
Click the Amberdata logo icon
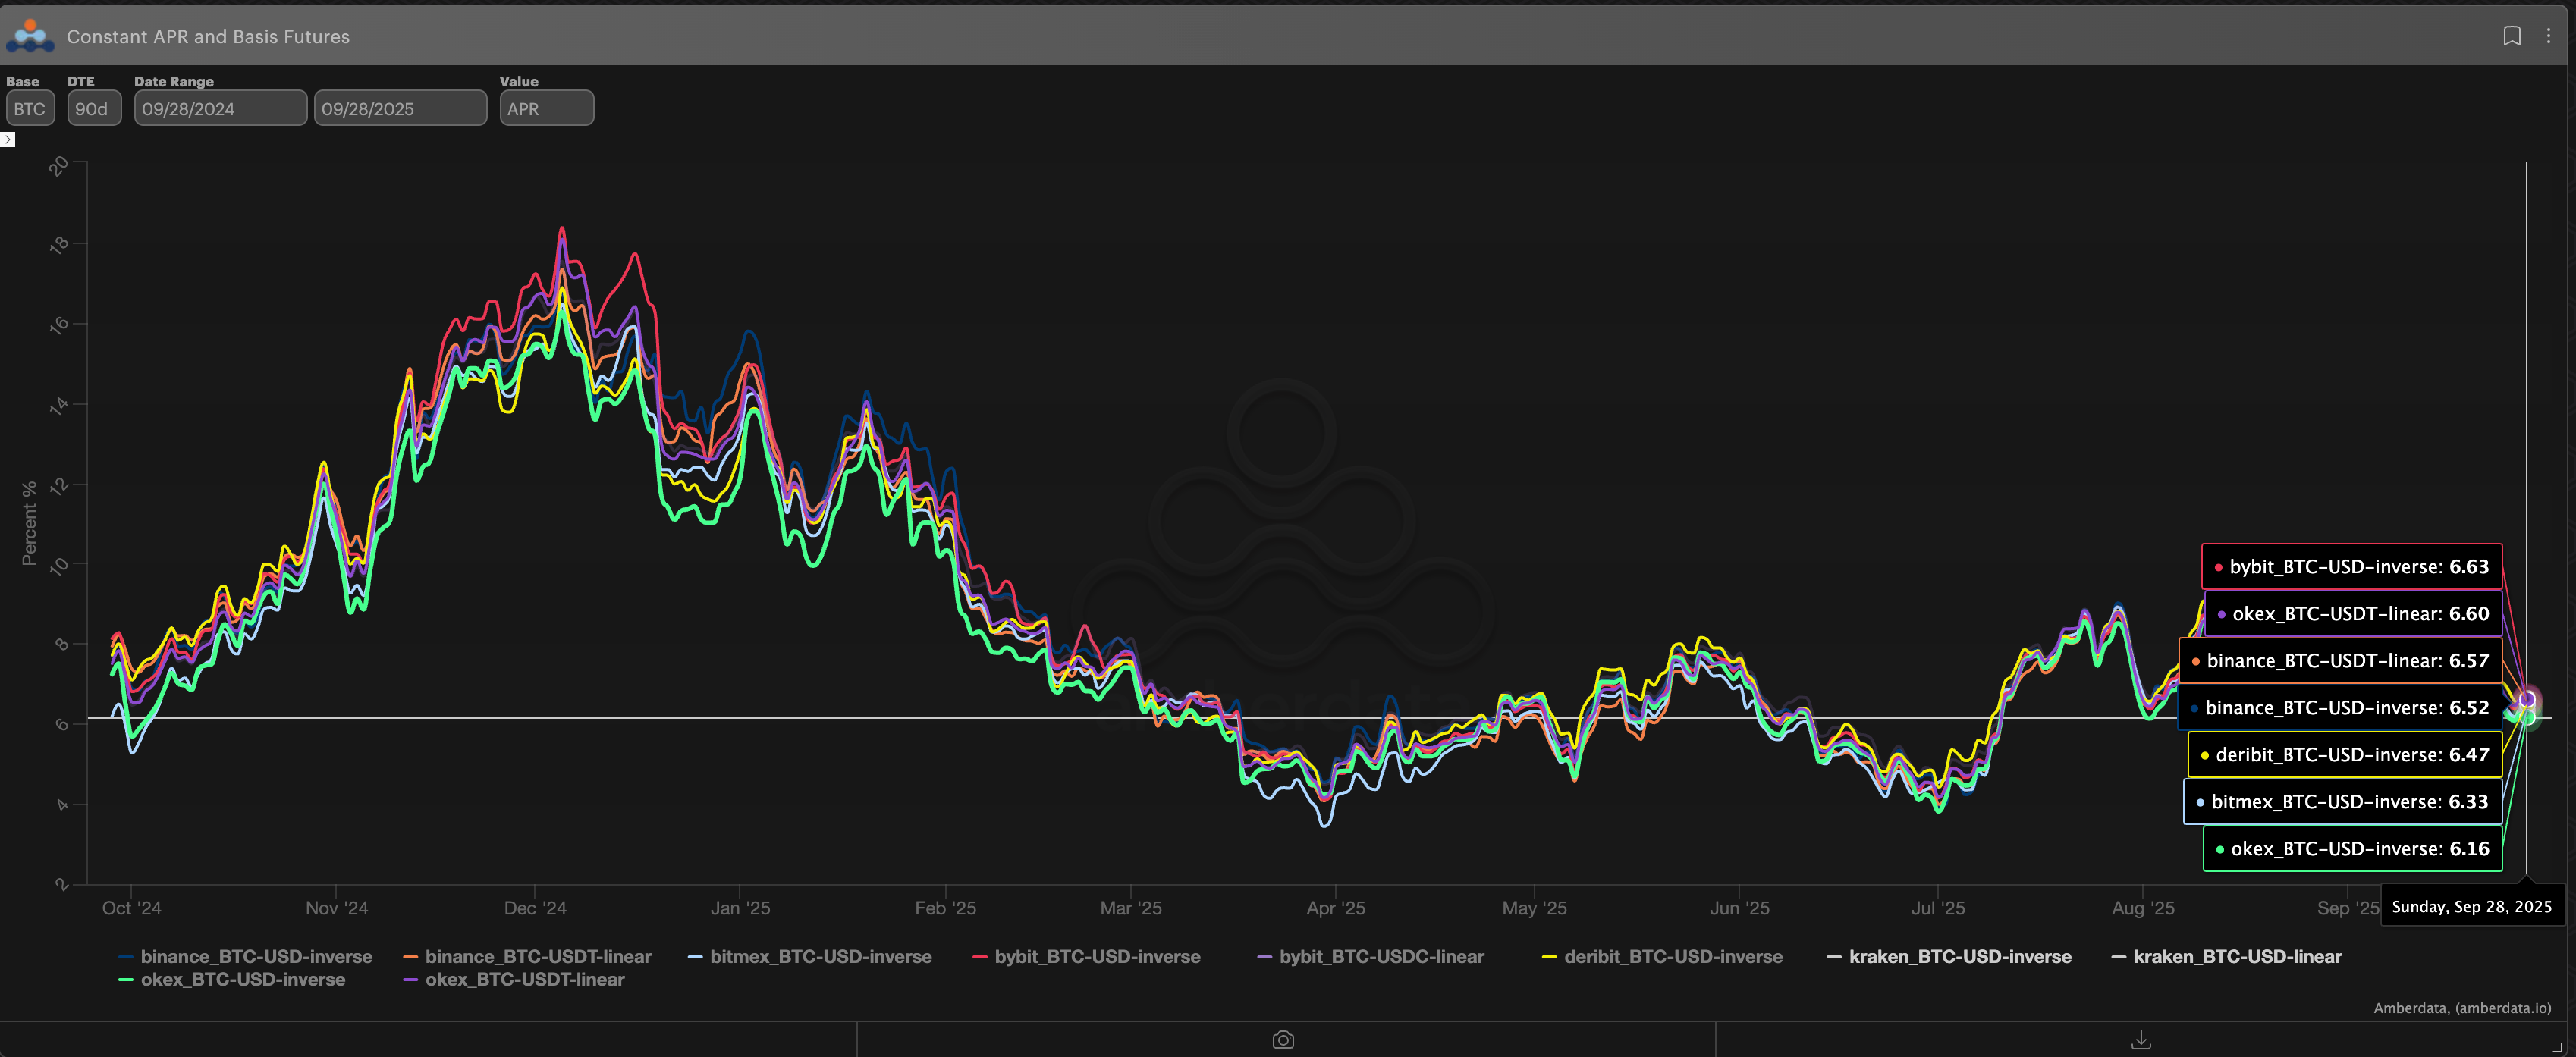tap(30, 36)
